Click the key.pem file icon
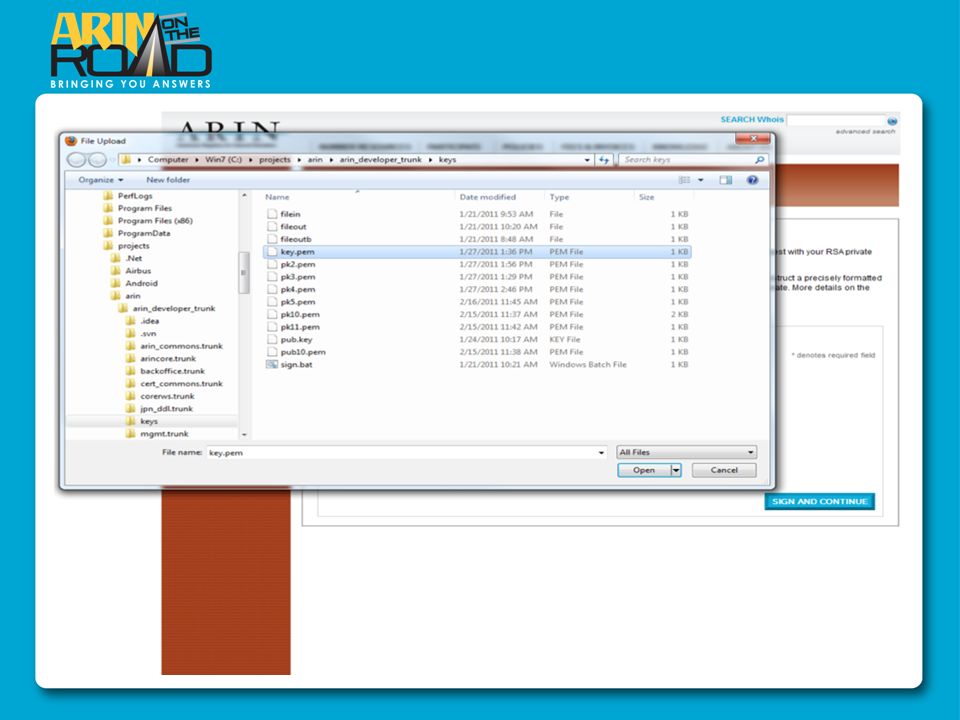 272,252
